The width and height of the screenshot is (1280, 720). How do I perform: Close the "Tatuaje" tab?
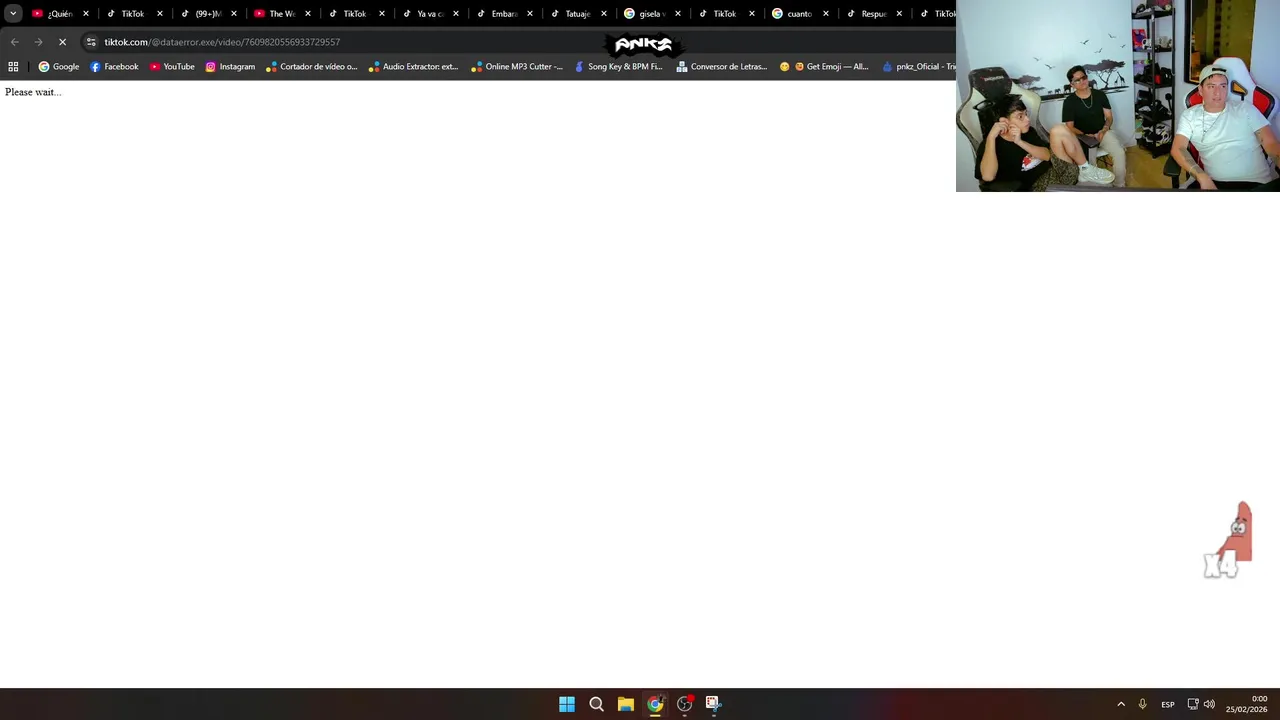[604, 14]
